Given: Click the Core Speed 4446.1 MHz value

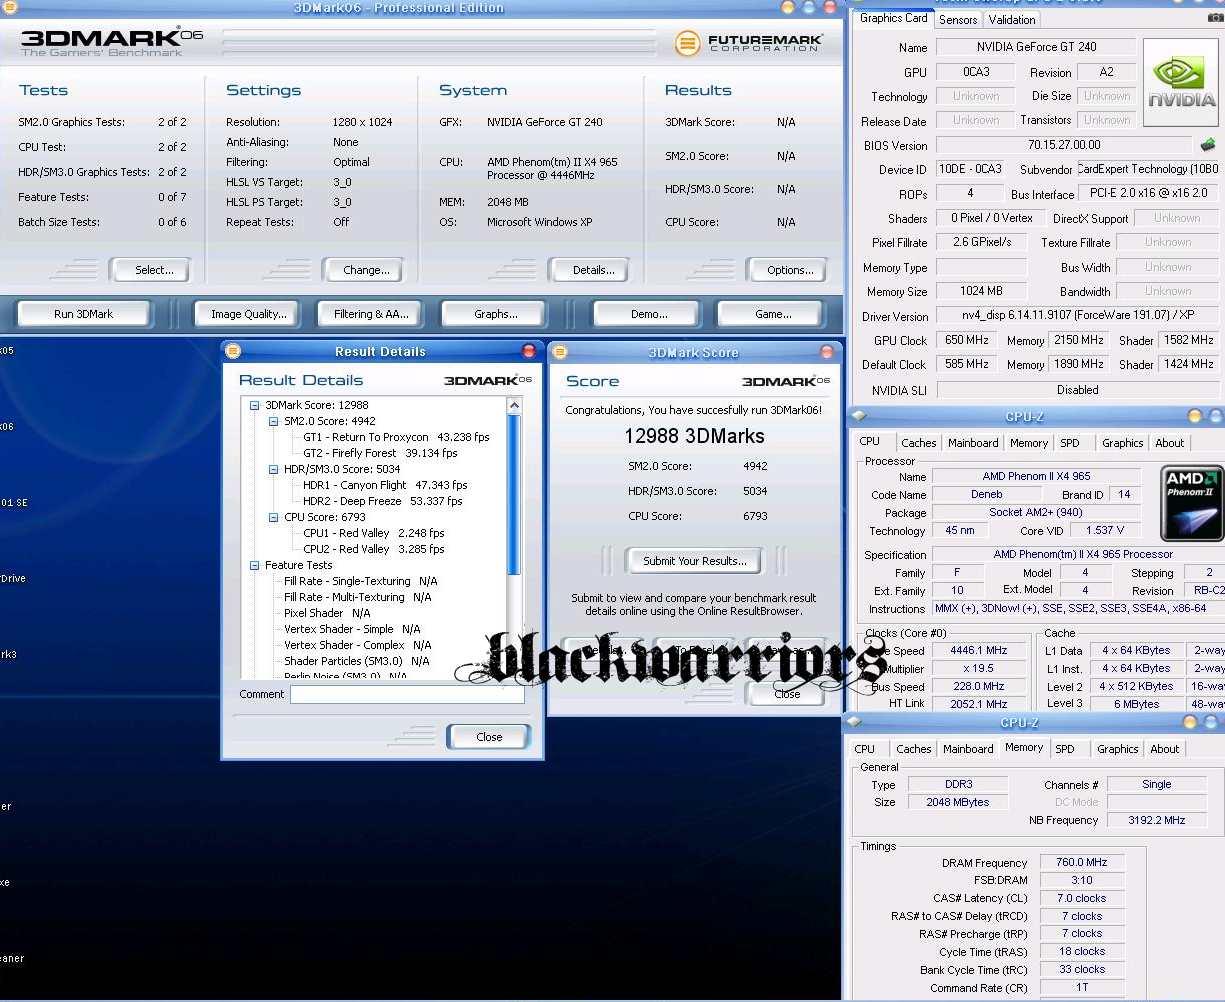Looking at the screenshot, I should point(978,650).
